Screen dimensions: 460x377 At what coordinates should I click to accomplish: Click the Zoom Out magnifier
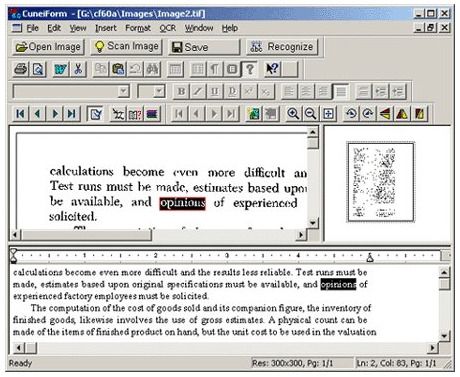click(310, 114)
